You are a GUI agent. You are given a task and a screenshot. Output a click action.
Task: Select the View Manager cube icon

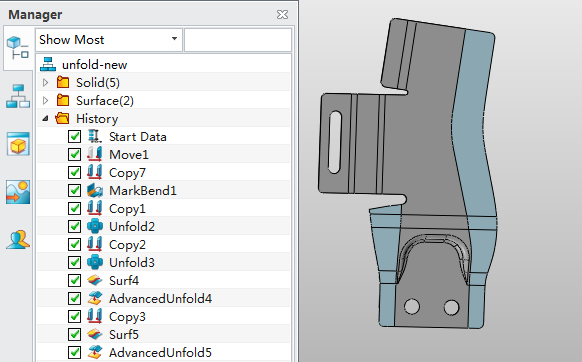pyautogui.click(x=17, y=144)
